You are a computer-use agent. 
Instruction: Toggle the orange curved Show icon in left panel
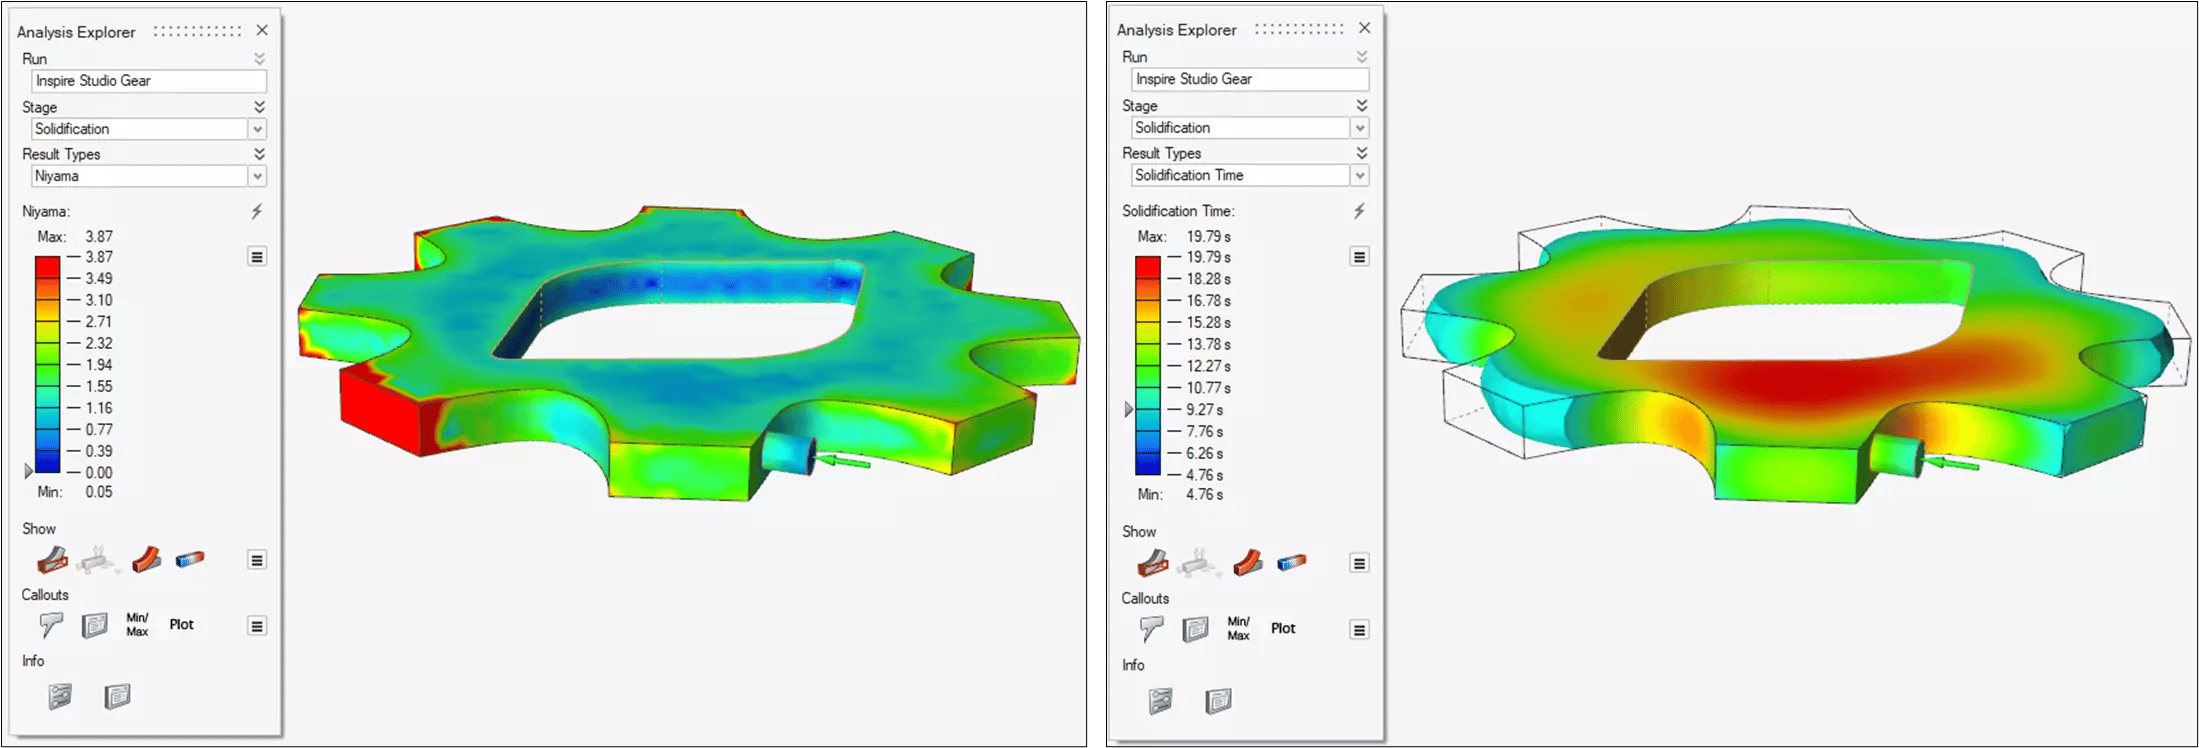click(x=146, y=560)
